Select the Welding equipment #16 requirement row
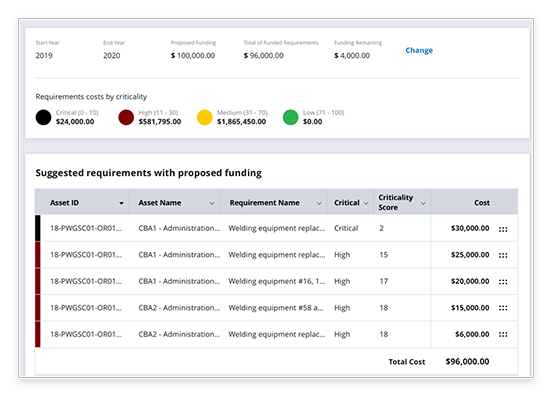552x396 pixels. point(276,281)
